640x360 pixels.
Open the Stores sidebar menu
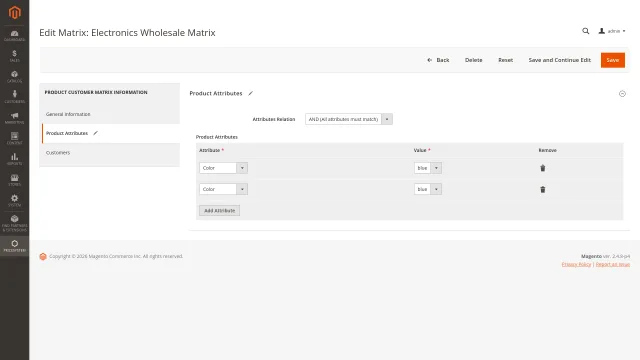click(14, 180)
